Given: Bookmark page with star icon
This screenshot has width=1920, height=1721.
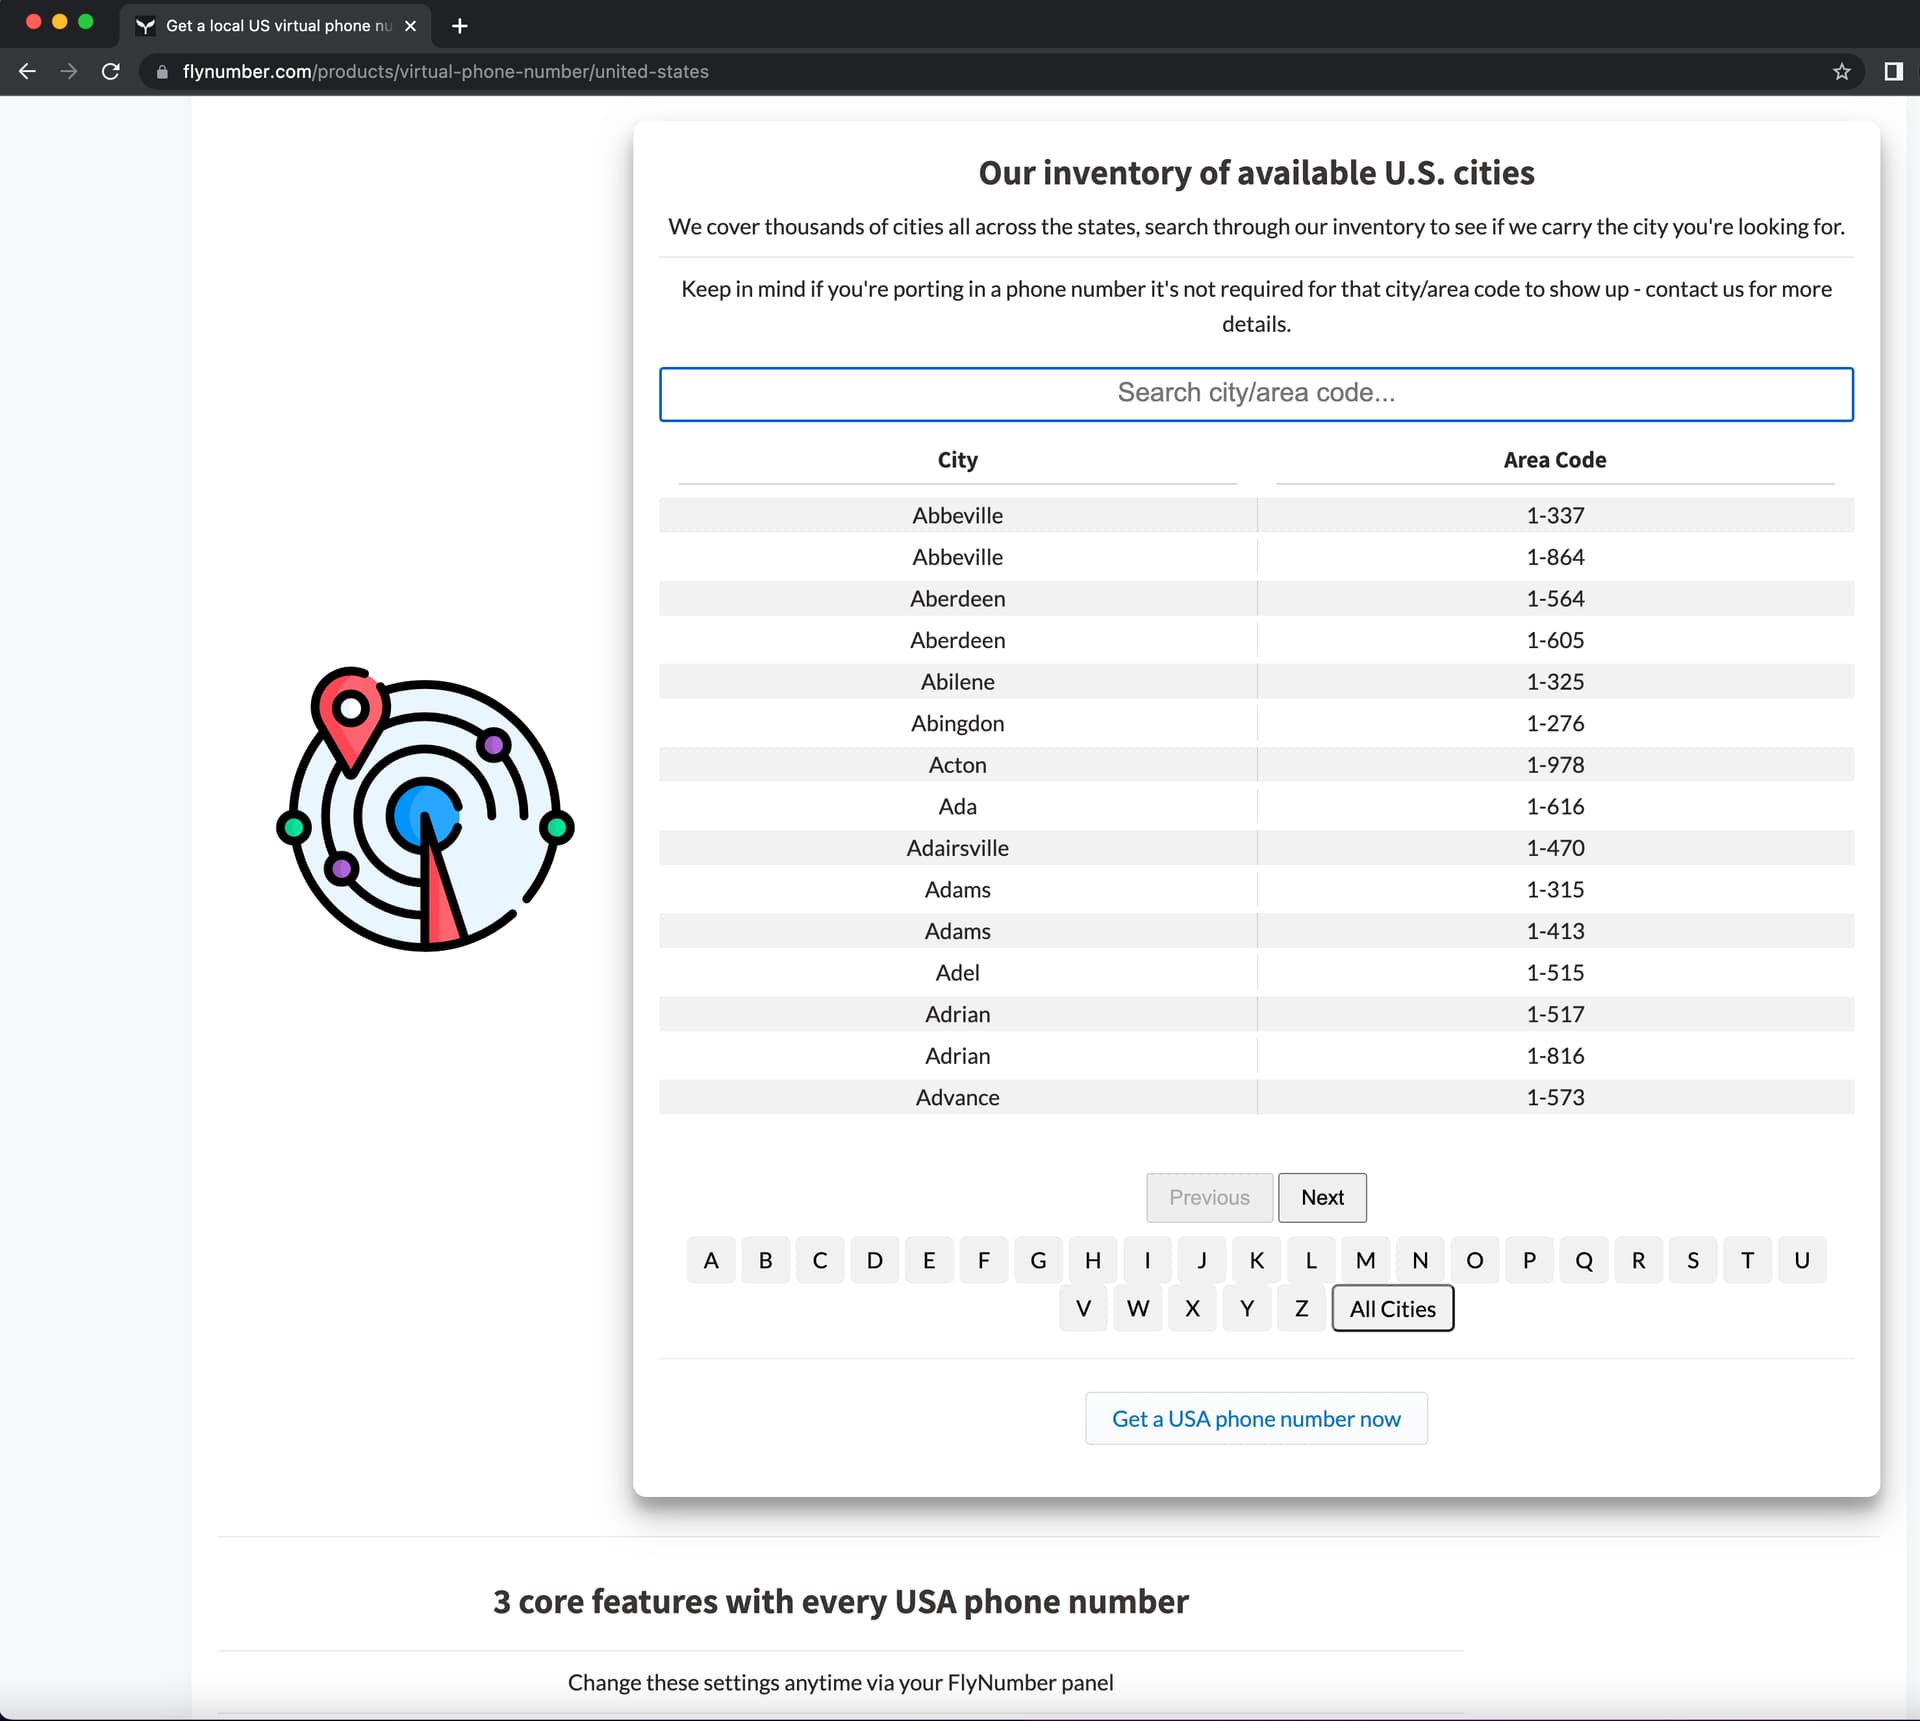Looking at the screenshot, I should tap(1841, 71).
